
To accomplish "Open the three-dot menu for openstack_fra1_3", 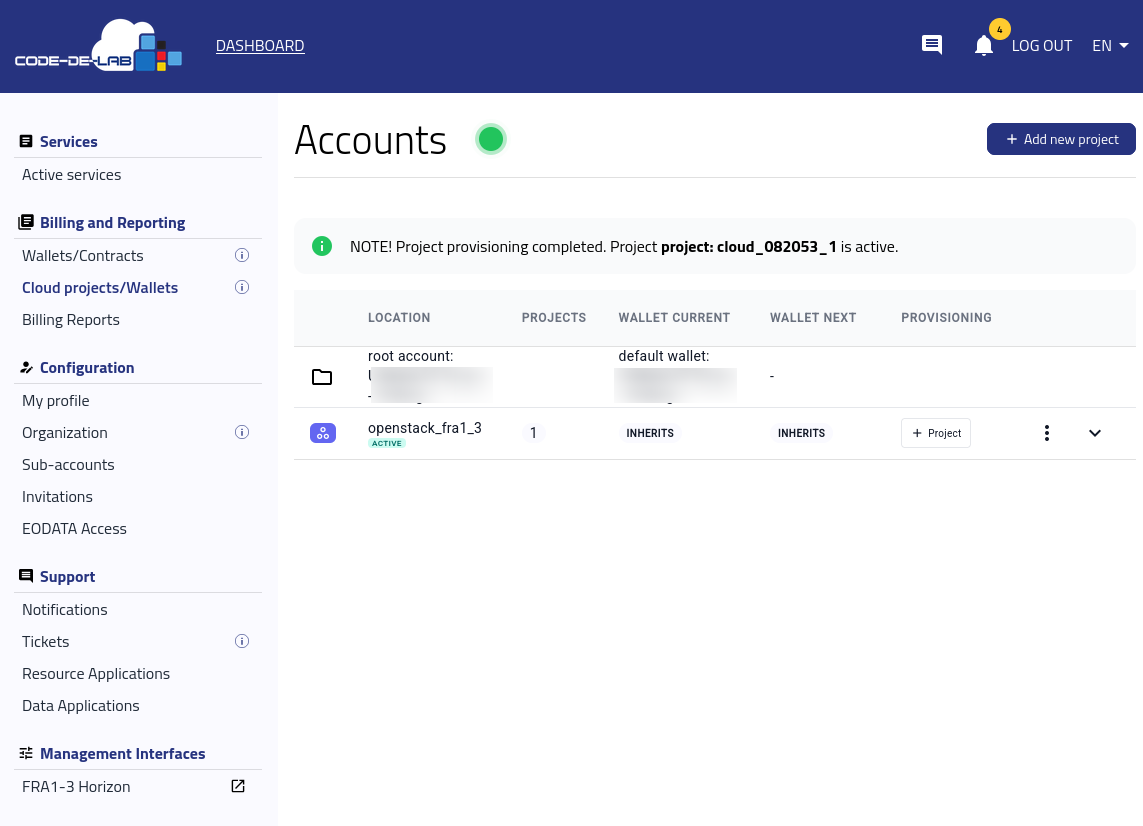I will pyautogui.click(x=1047, y=433).
